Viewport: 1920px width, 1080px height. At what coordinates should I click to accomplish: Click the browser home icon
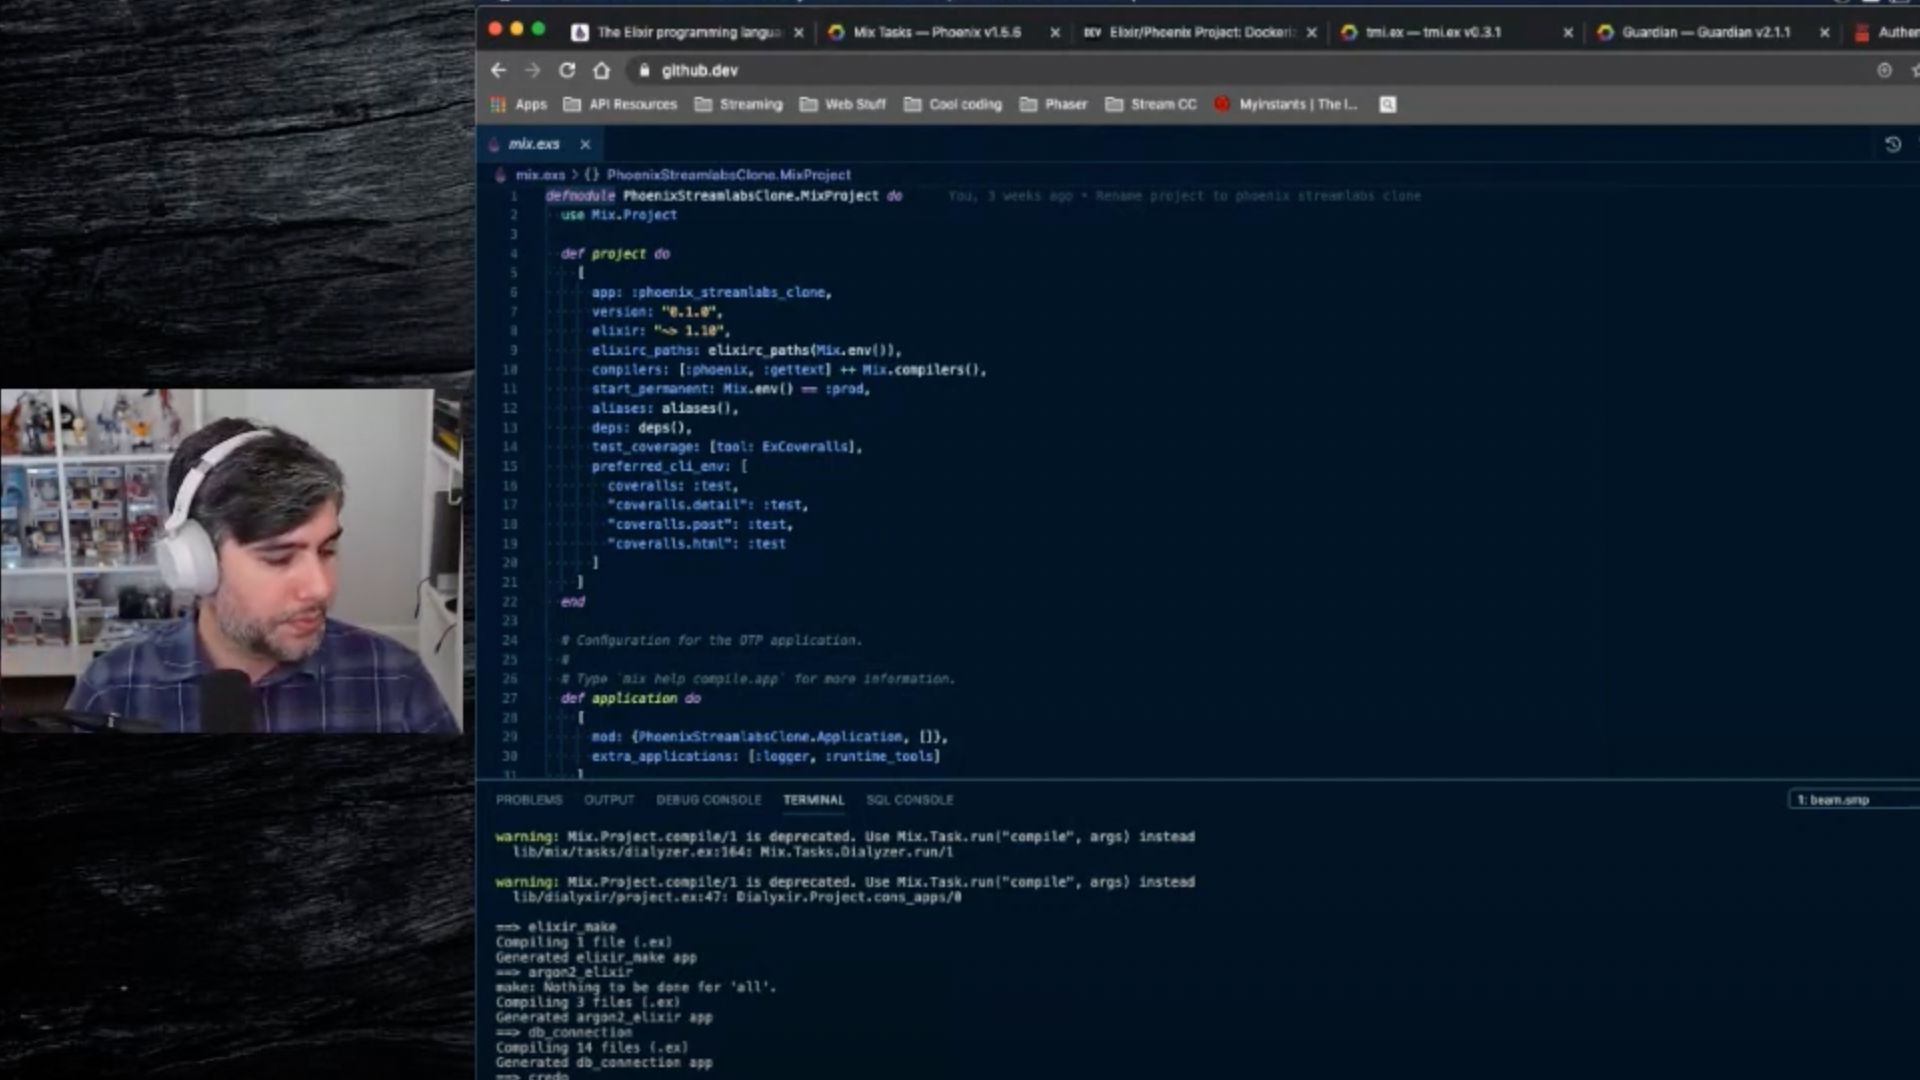click(x=601, y=70)
